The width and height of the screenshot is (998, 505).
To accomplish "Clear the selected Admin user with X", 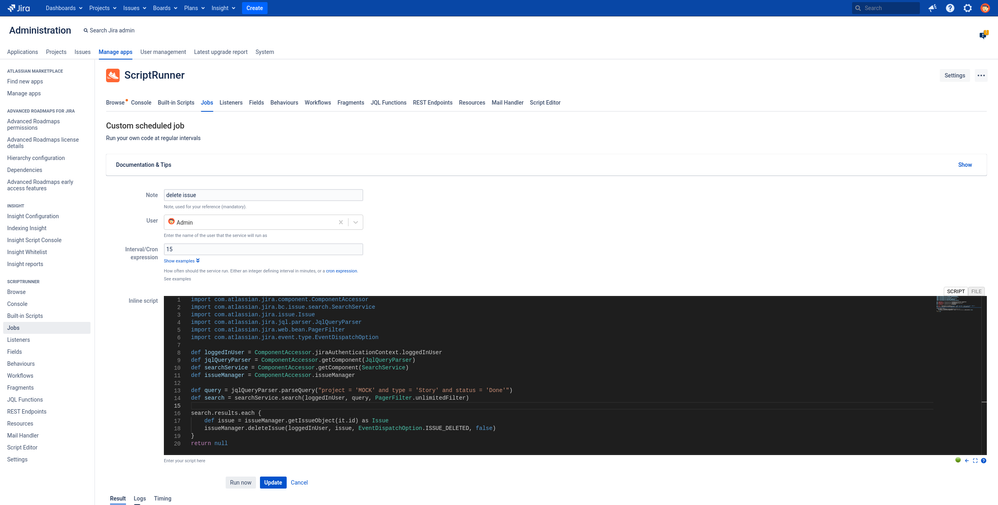I will tap(341, 222).
